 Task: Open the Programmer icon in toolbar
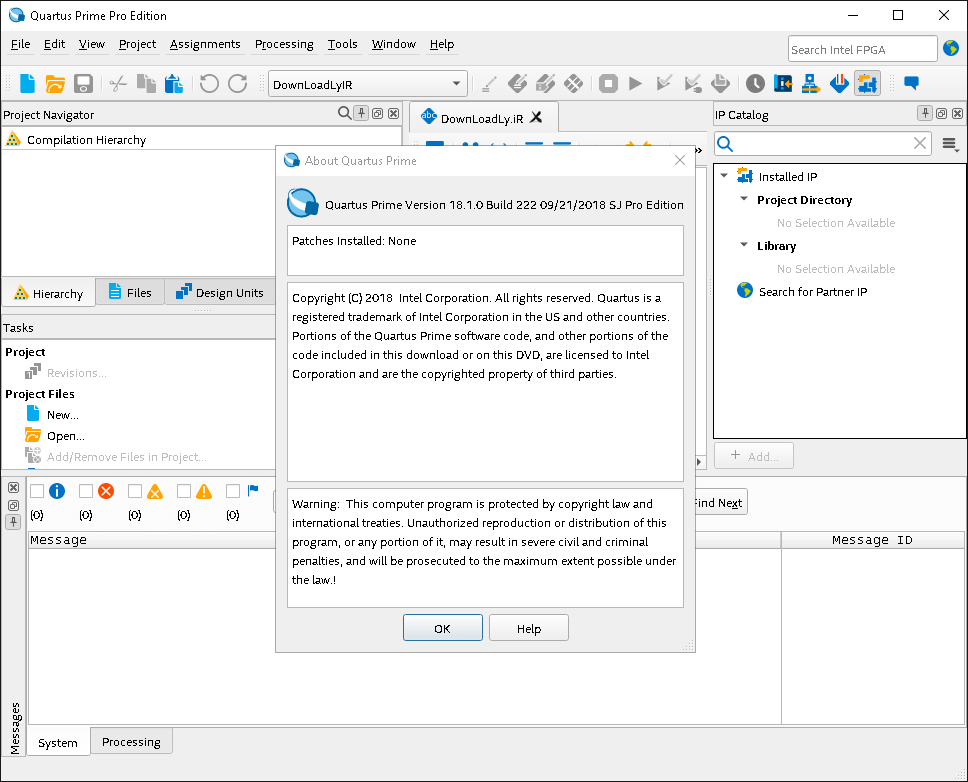[x=839, y=84]
